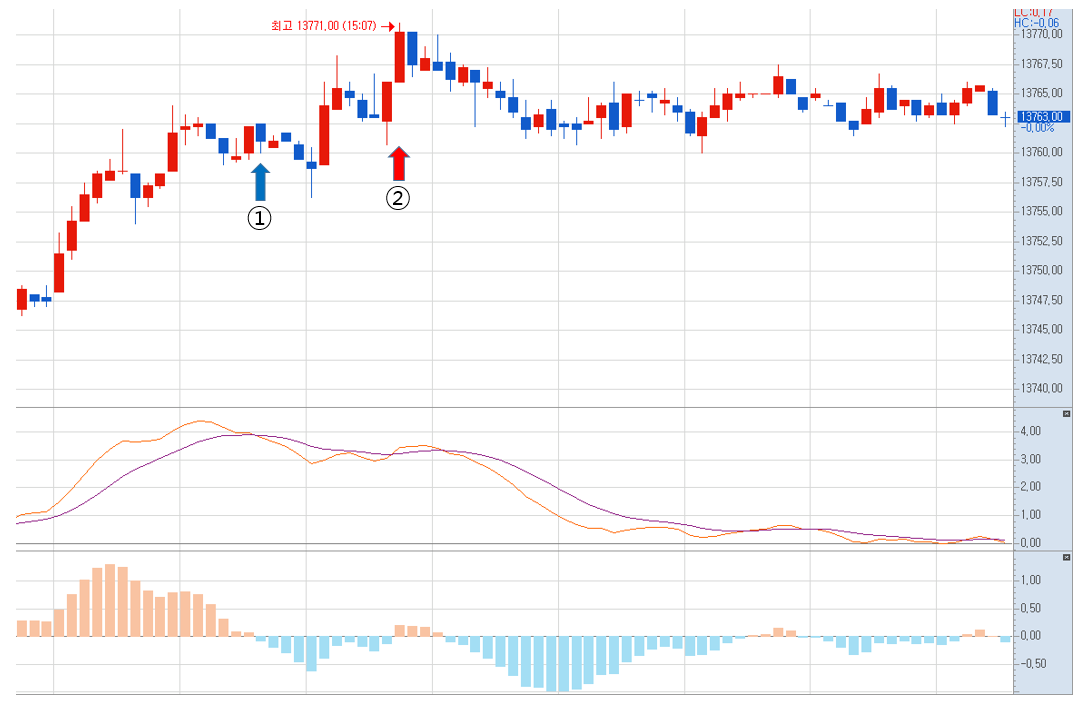
Task: Click the 13740.00 price axis label
Action: [x=1041, y=388]
